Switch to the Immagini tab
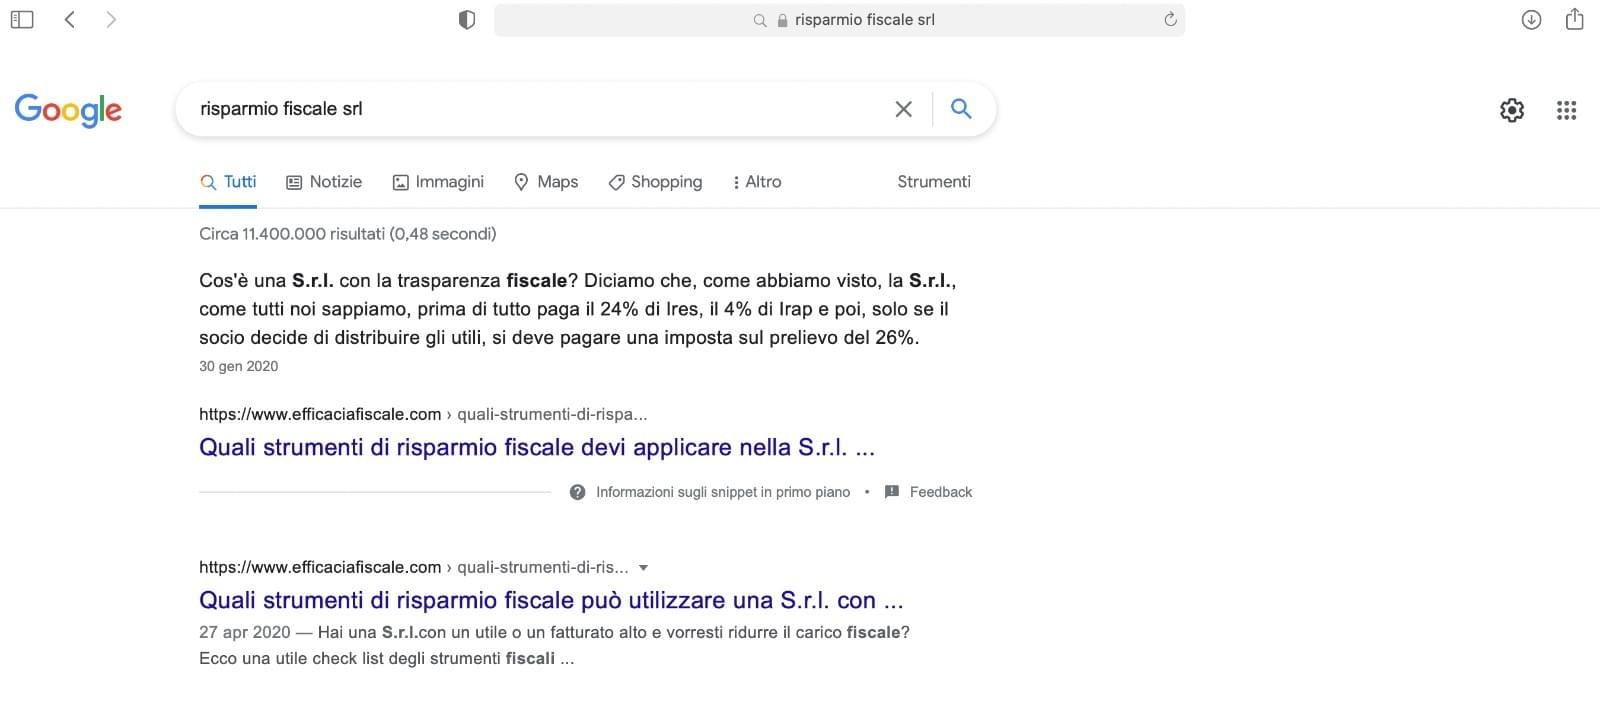 click(x=438, y=182)
